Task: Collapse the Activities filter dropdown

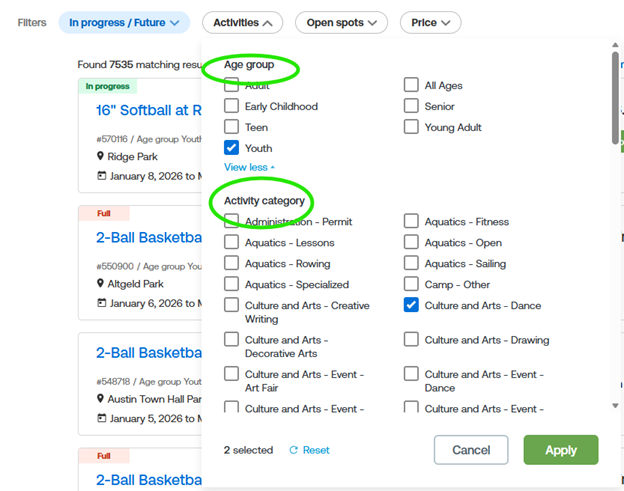Action: [x=242, y=22]
